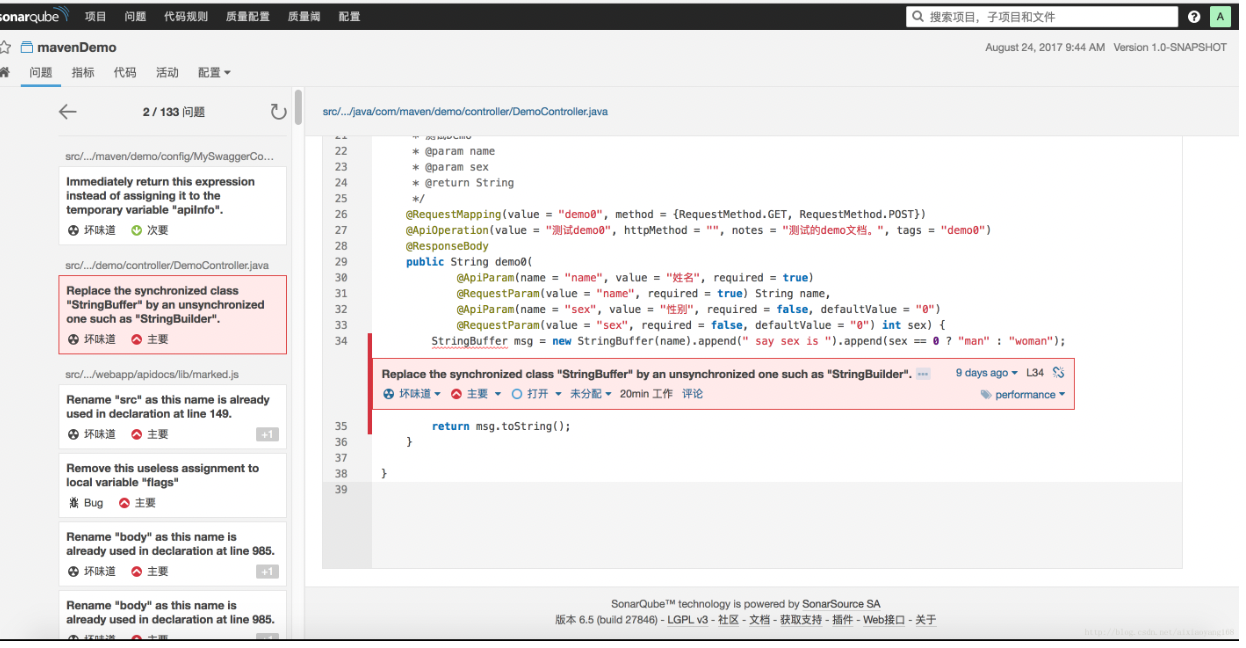
Task: Expand the 配置 project dropdown tab
Action: click(214, 72)
